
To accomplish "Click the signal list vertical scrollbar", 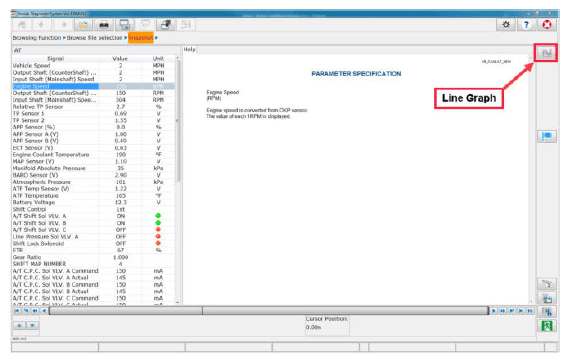I will (177, 120).
